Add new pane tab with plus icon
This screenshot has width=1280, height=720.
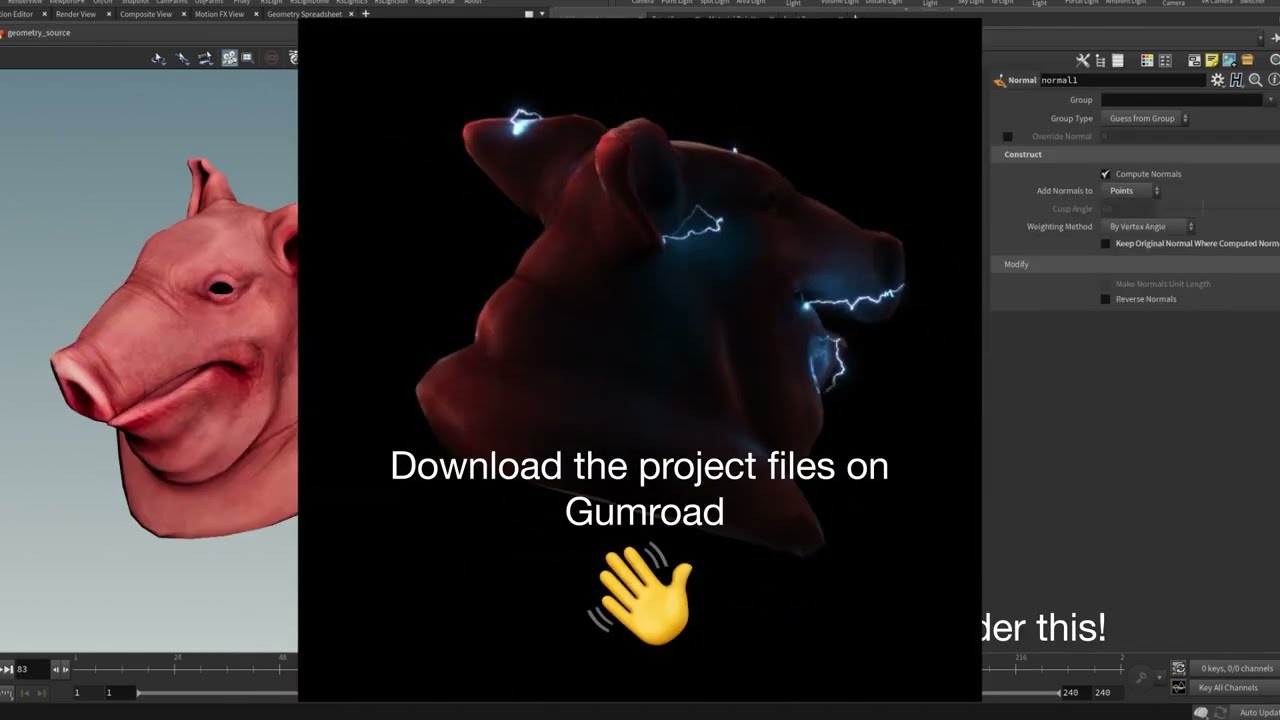pos(365,14)
